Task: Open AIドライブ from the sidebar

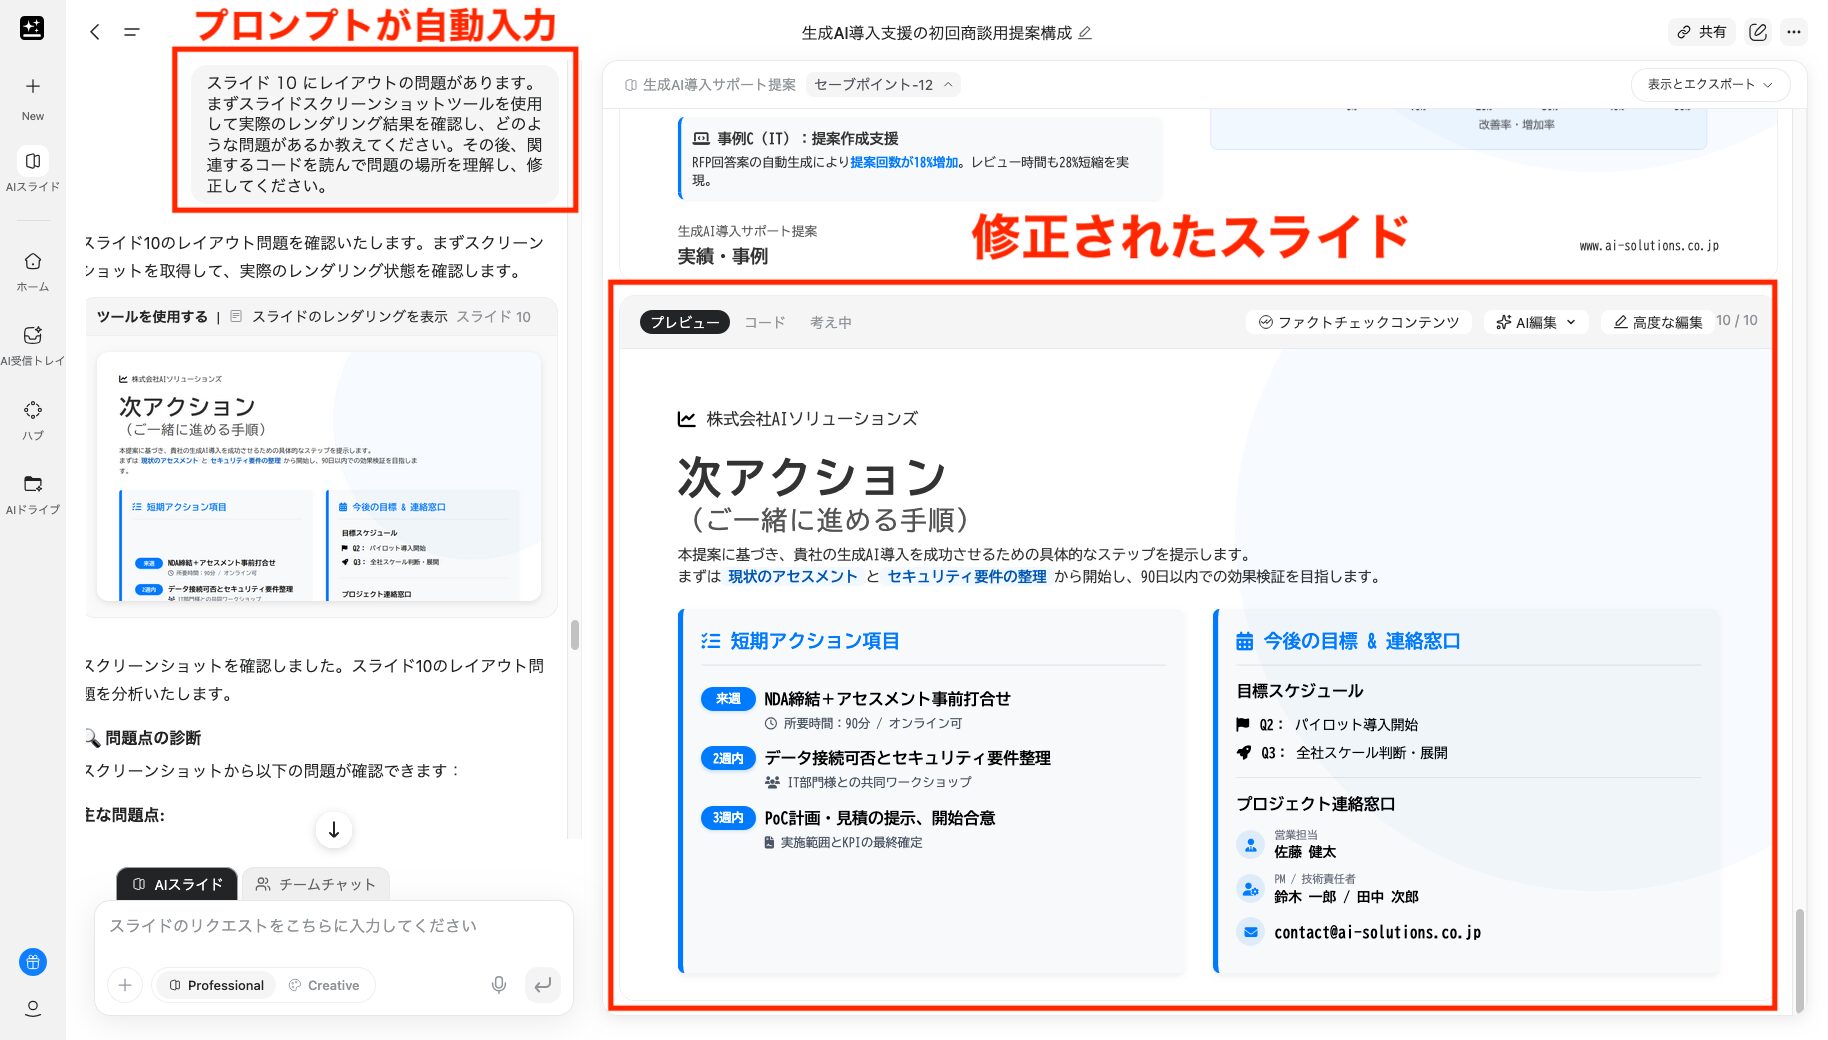Action: (33, 484)
